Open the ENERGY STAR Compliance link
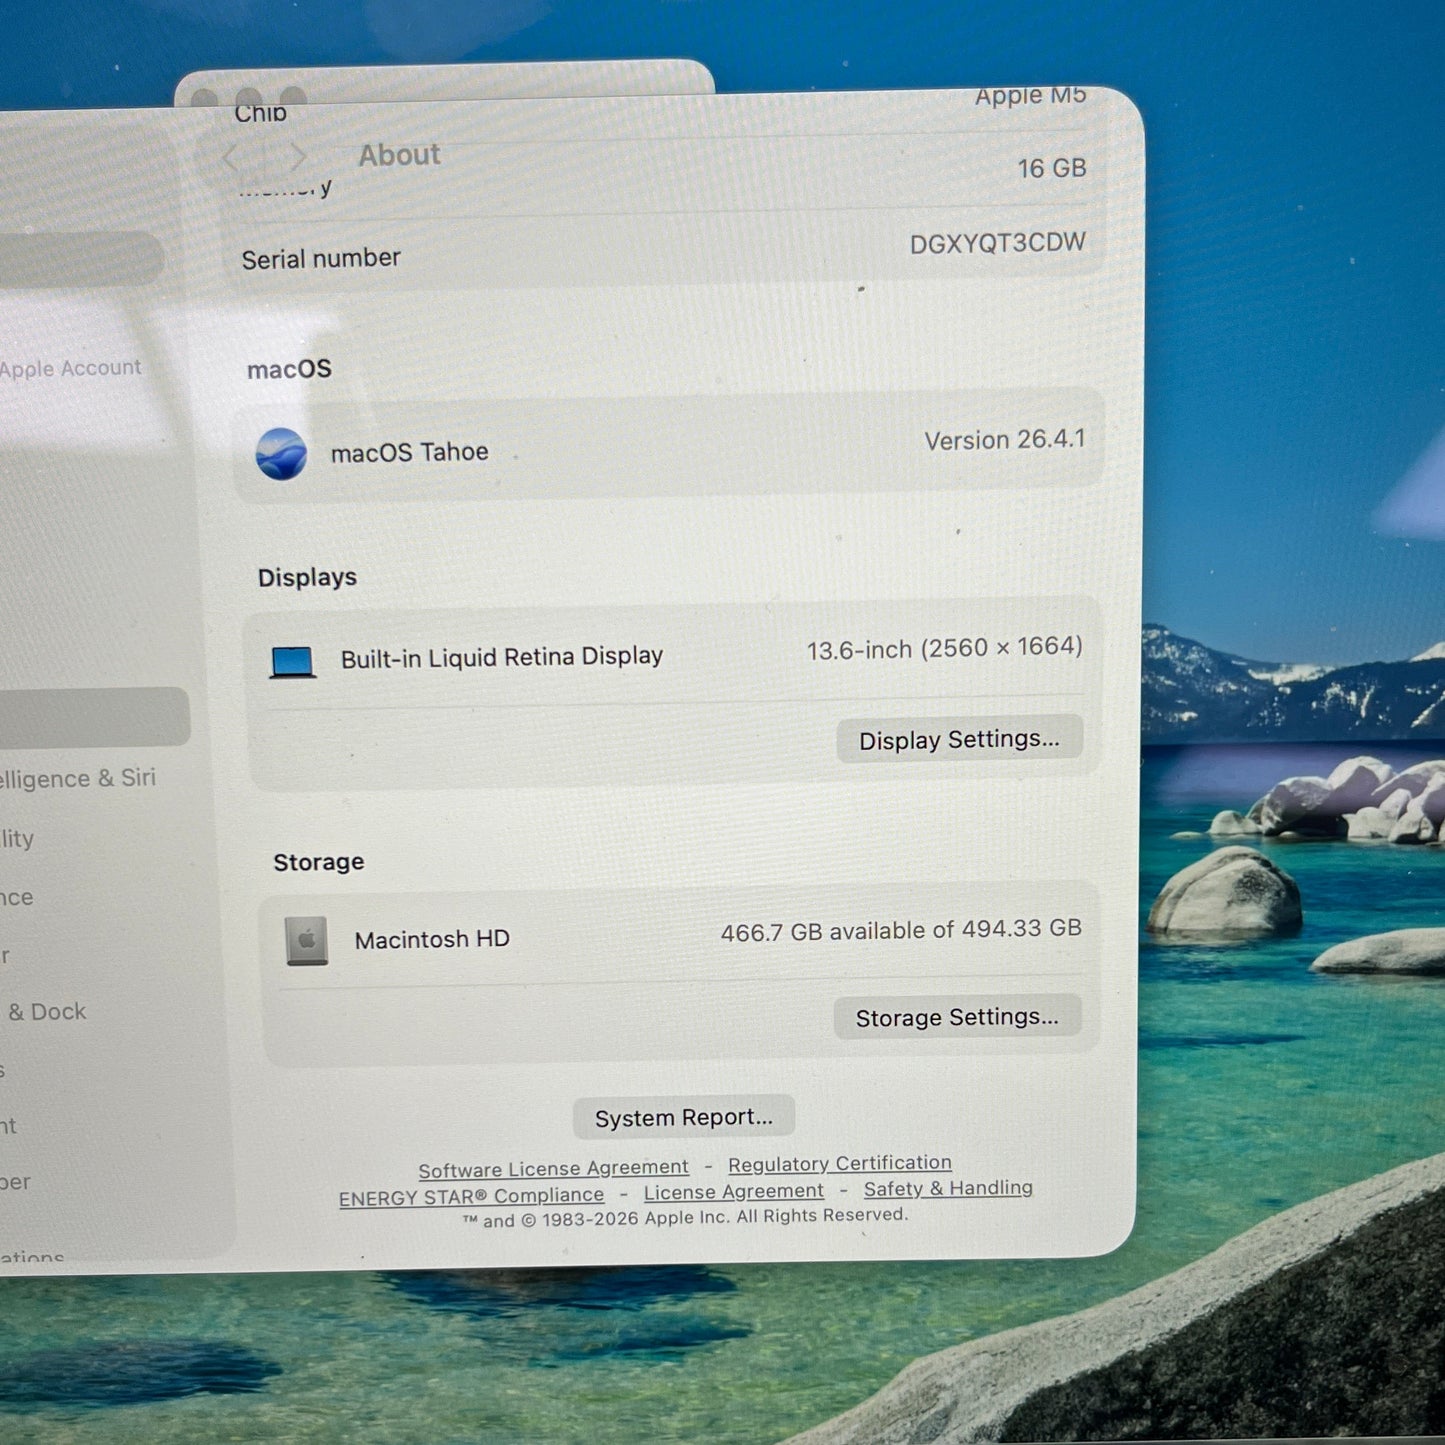The width and height of the screenshot is (1445, 1445). point(471,1196)
